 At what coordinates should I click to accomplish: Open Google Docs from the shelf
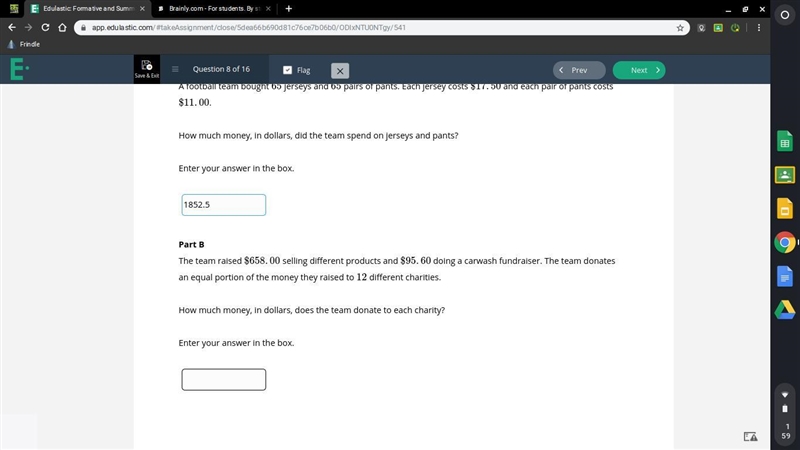pyautogui.click(x=785, y=276)
